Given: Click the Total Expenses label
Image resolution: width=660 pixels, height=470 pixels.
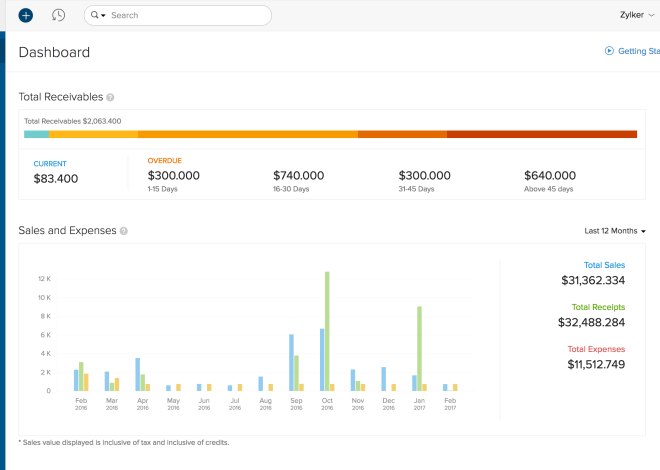Looking at the screenshot, I should (x=596, y=349).
